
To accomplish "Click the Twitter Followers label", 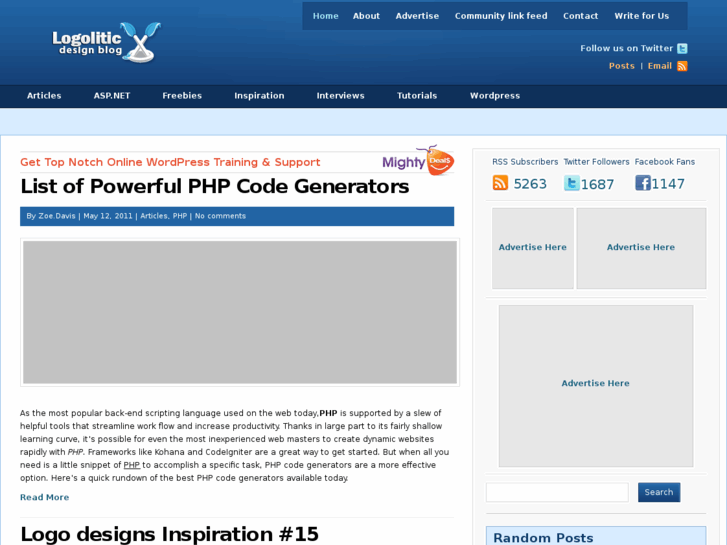I will (596, 162).
